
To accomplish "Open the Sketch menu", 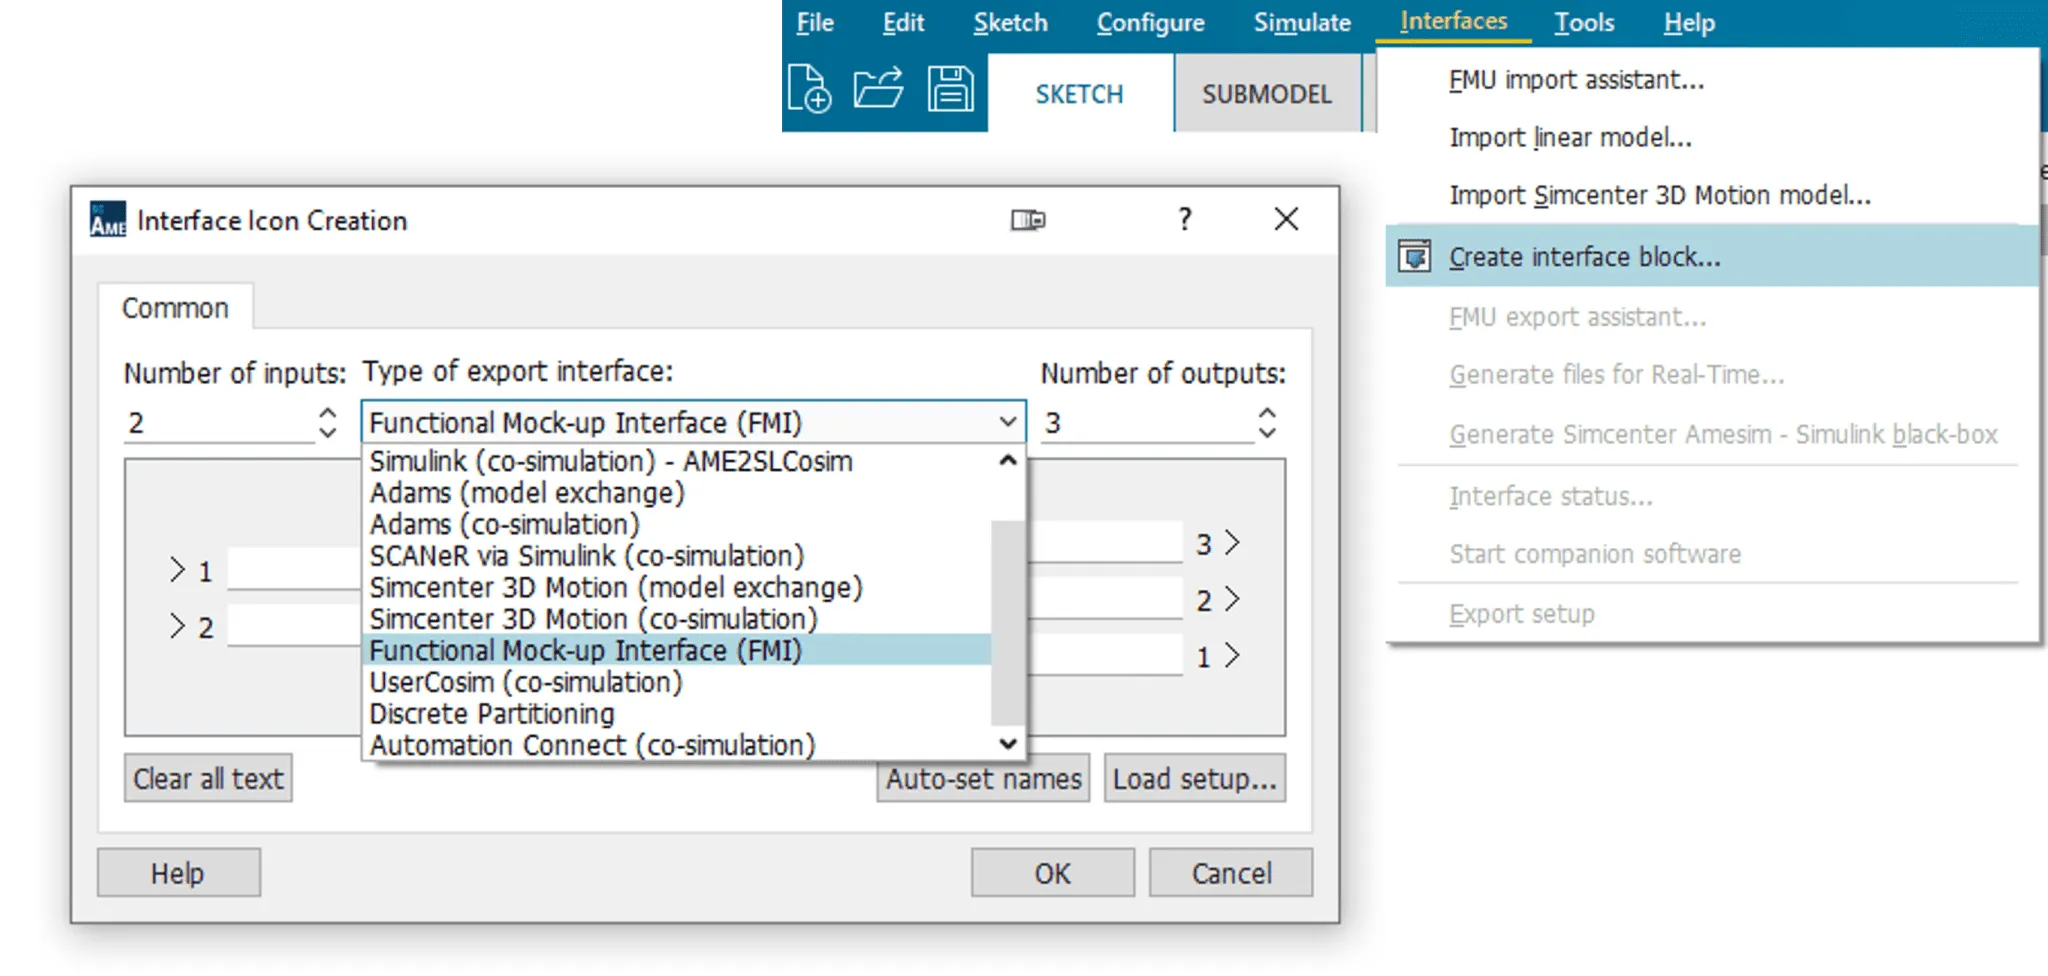I will (1010, 23).
